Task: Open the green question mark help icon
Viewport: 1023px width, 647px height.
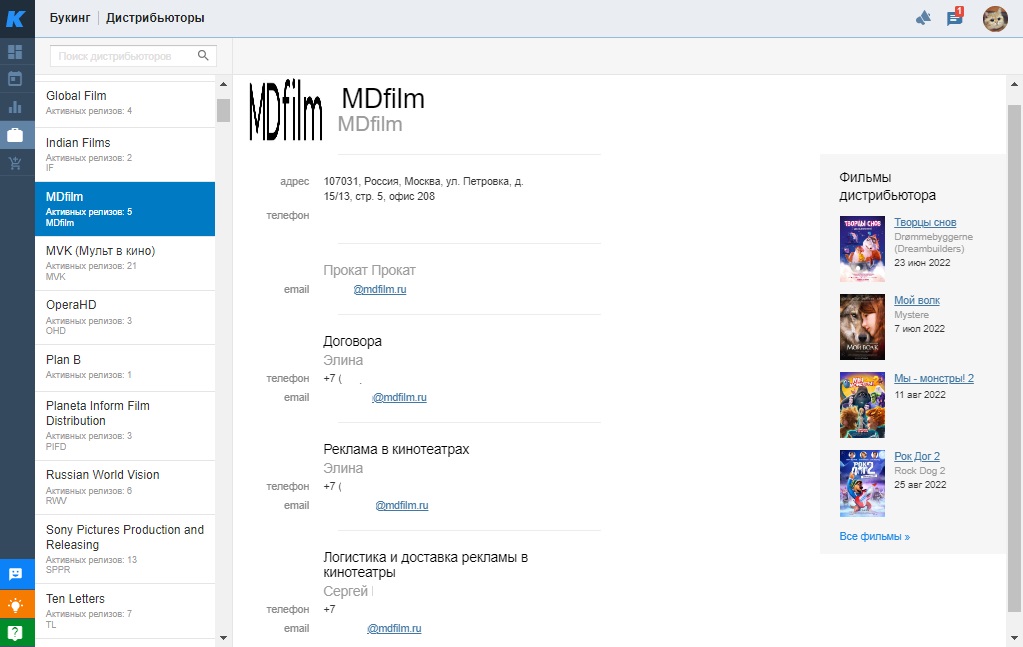Action: tap(16, 633)
